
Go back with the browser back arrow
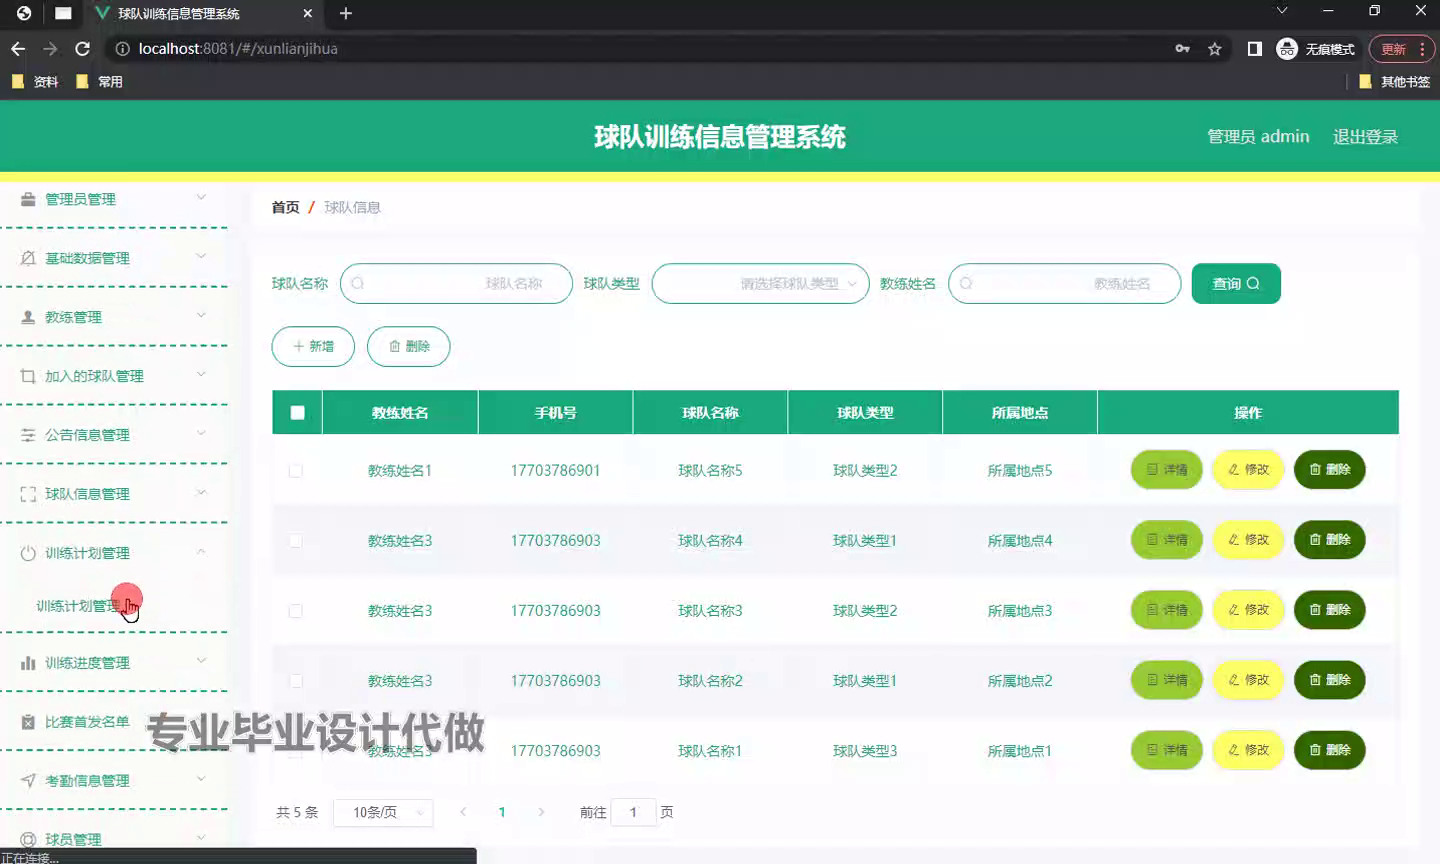tap(18, 48)
